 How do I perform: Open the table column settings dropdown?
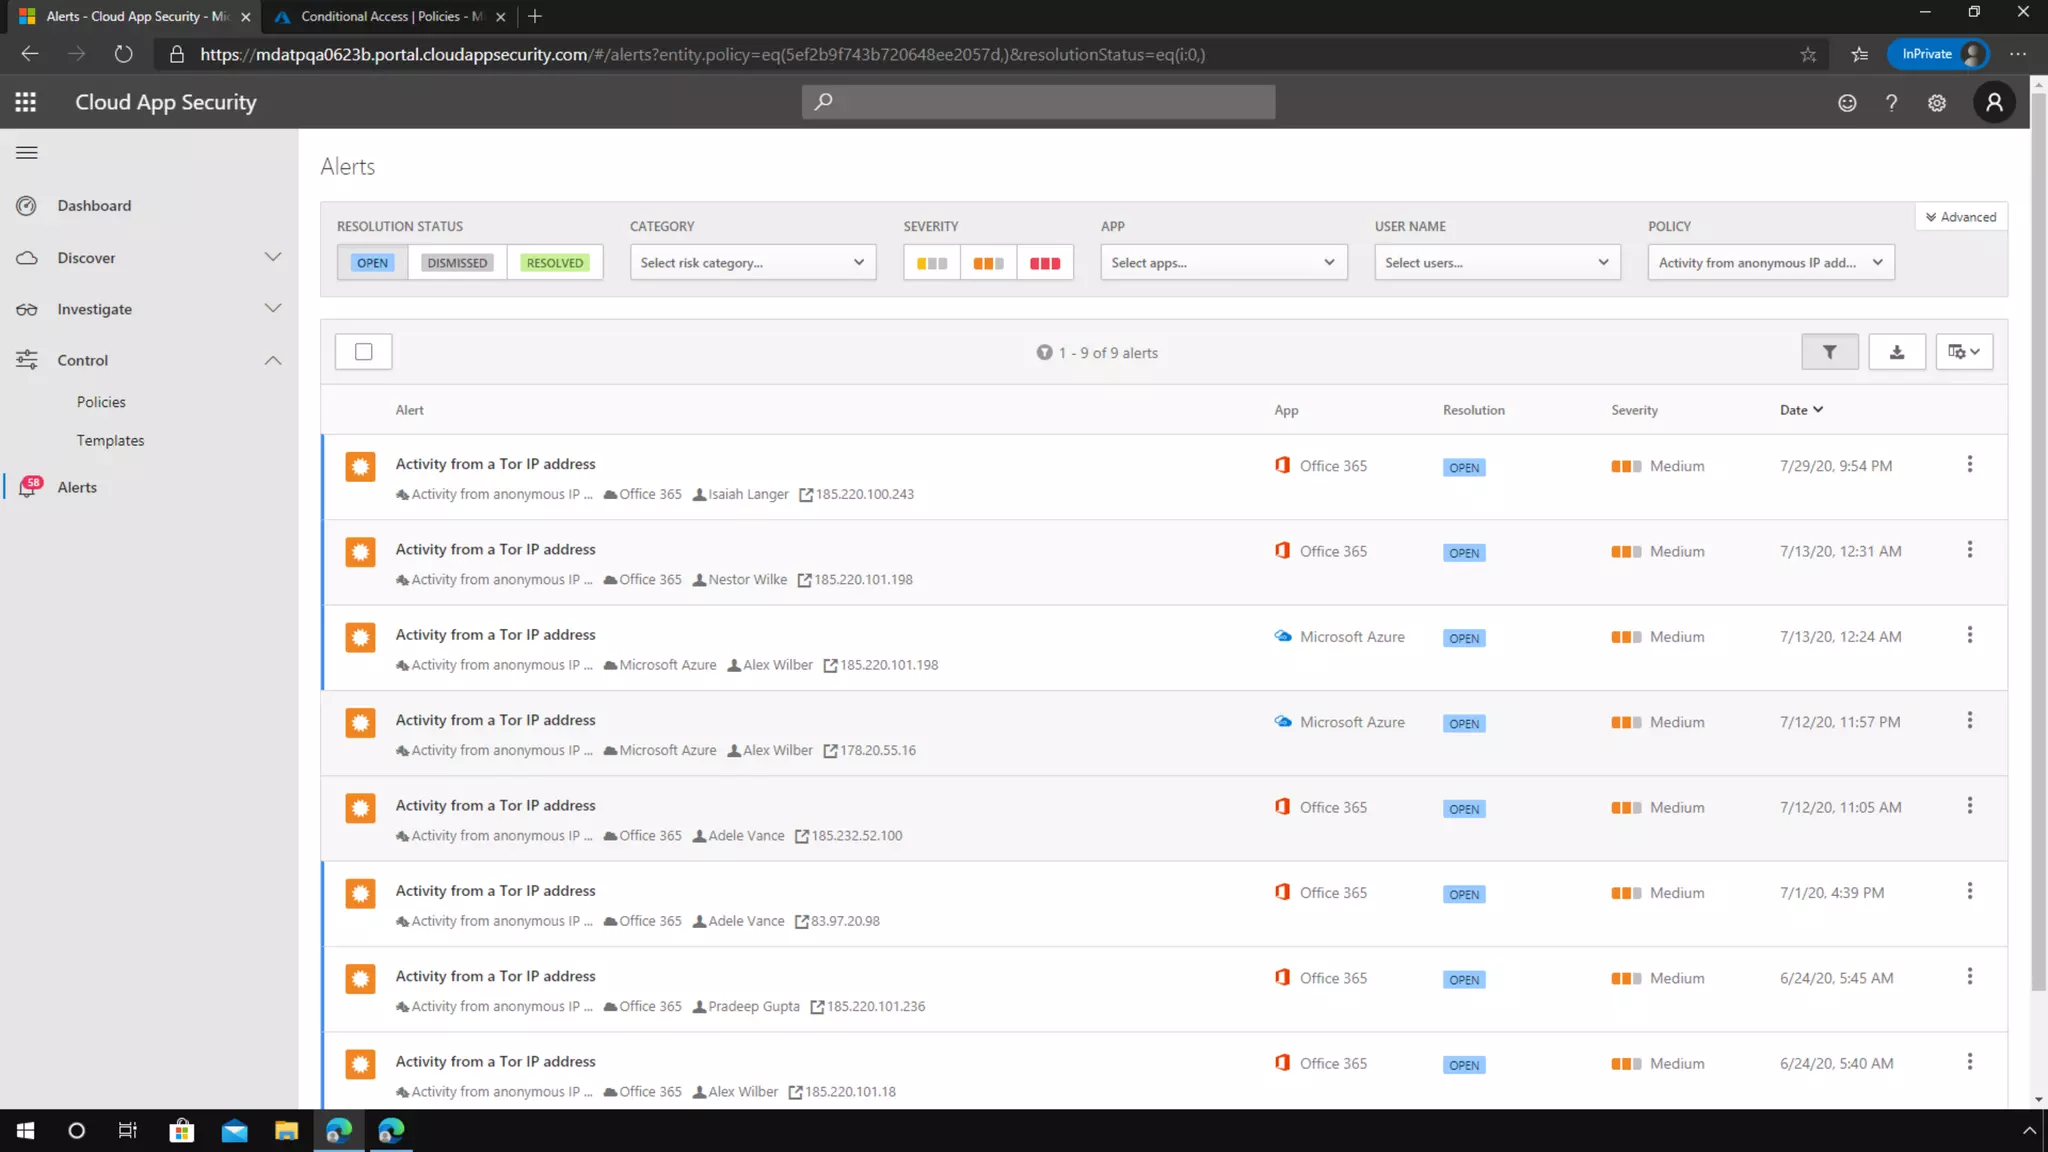pos(1963,352)
